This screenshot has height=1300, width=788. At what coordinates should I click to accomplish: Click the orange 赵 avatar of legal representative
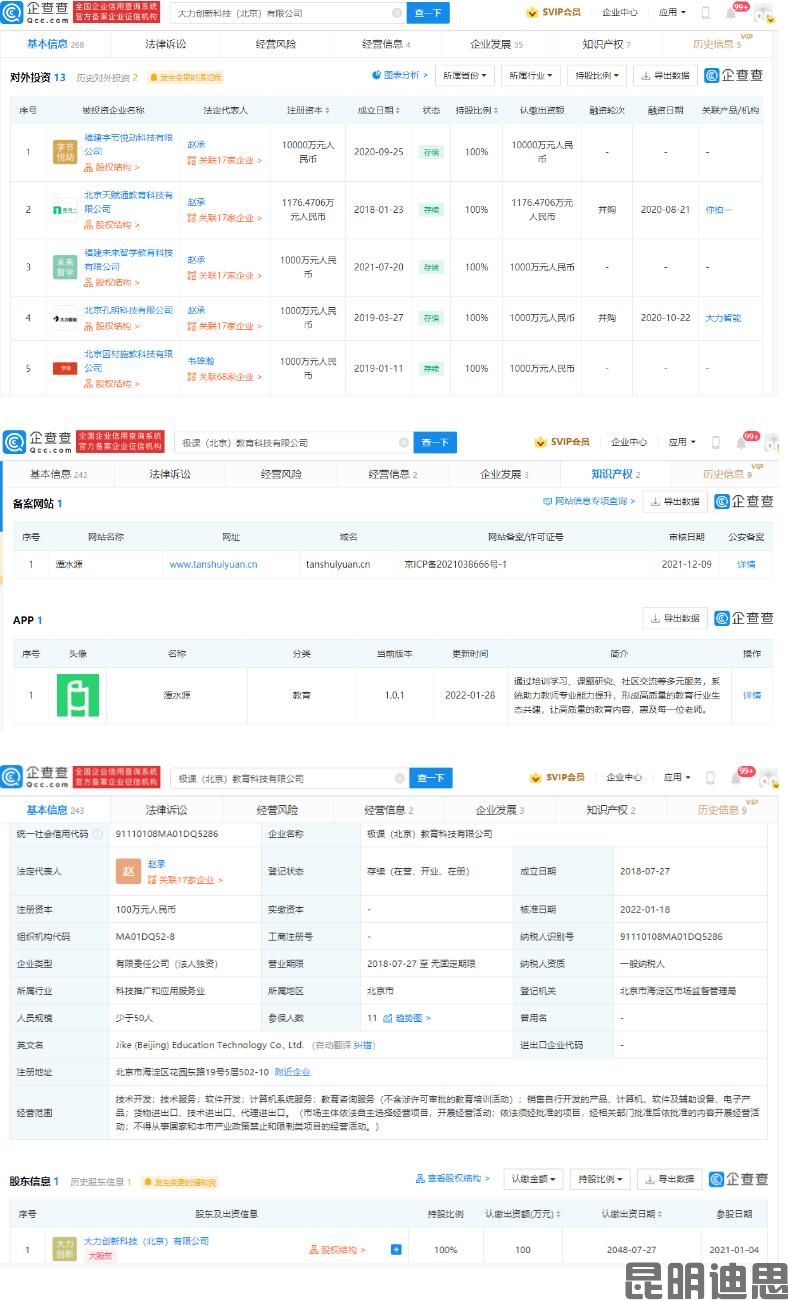tap(128, 871)
